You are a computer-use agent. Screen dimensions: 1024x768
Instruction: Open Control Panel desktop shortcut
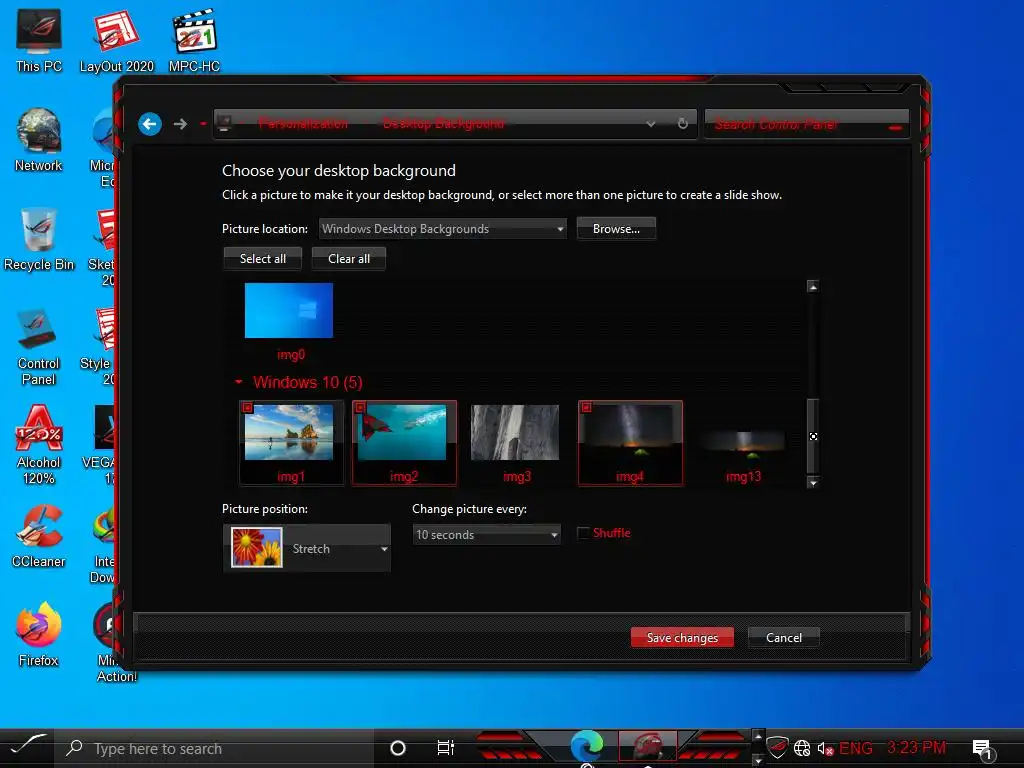[39, 347]
